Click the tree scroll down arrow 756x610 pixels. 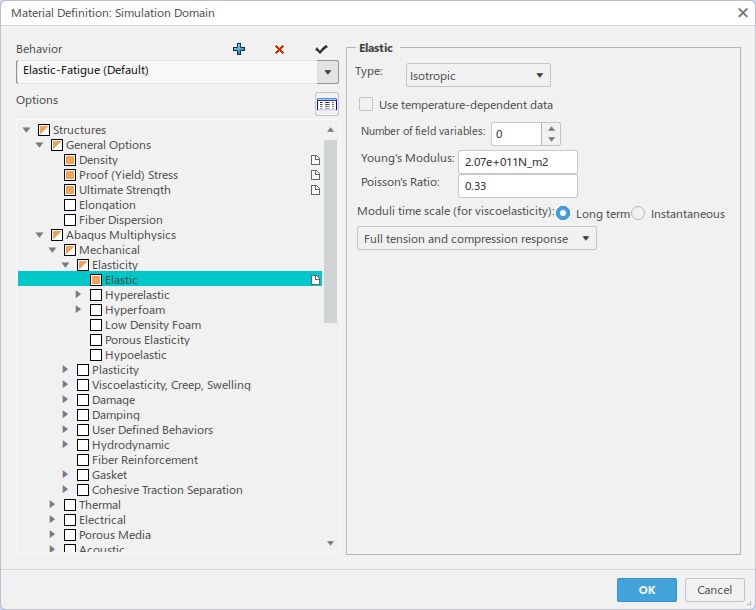pos(330,543)
